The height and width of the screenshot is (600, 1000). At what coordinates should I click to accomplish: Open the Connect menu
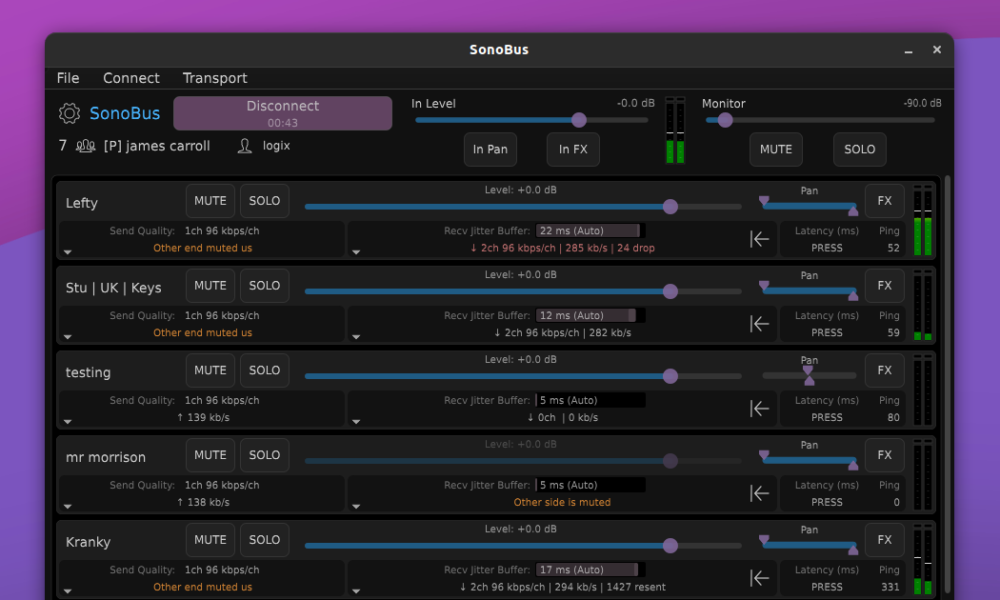pyautogui.click(x=131, y=78)
